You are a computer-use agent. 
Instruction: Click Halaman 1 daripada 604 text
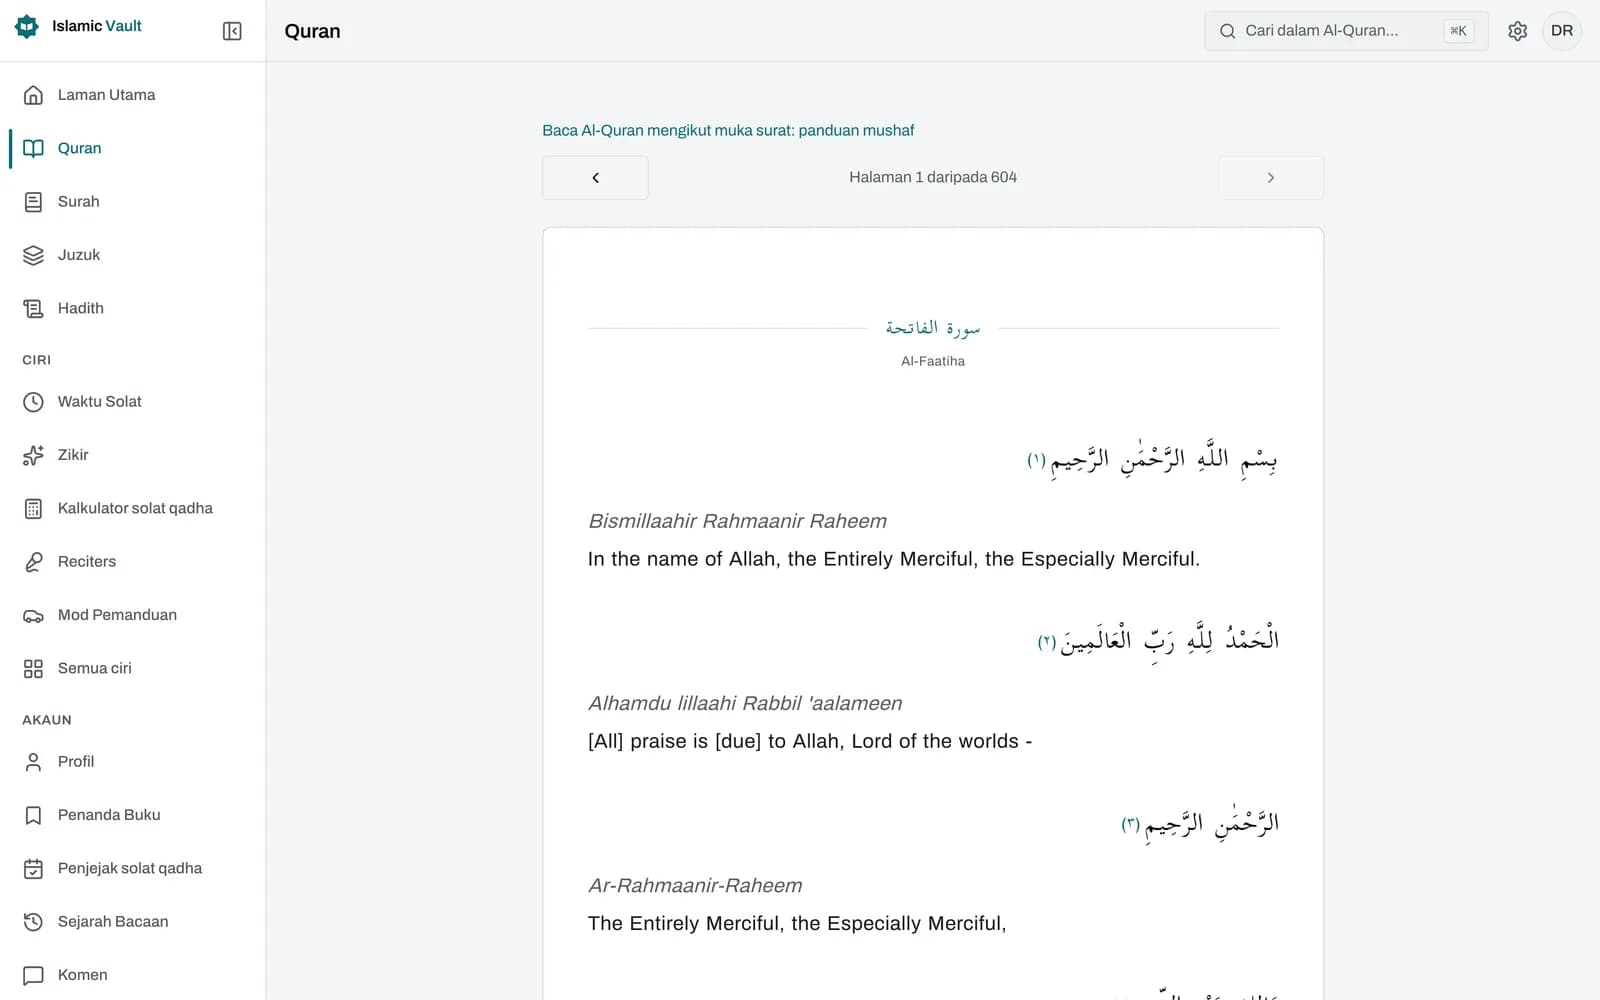tap(932, 177)
